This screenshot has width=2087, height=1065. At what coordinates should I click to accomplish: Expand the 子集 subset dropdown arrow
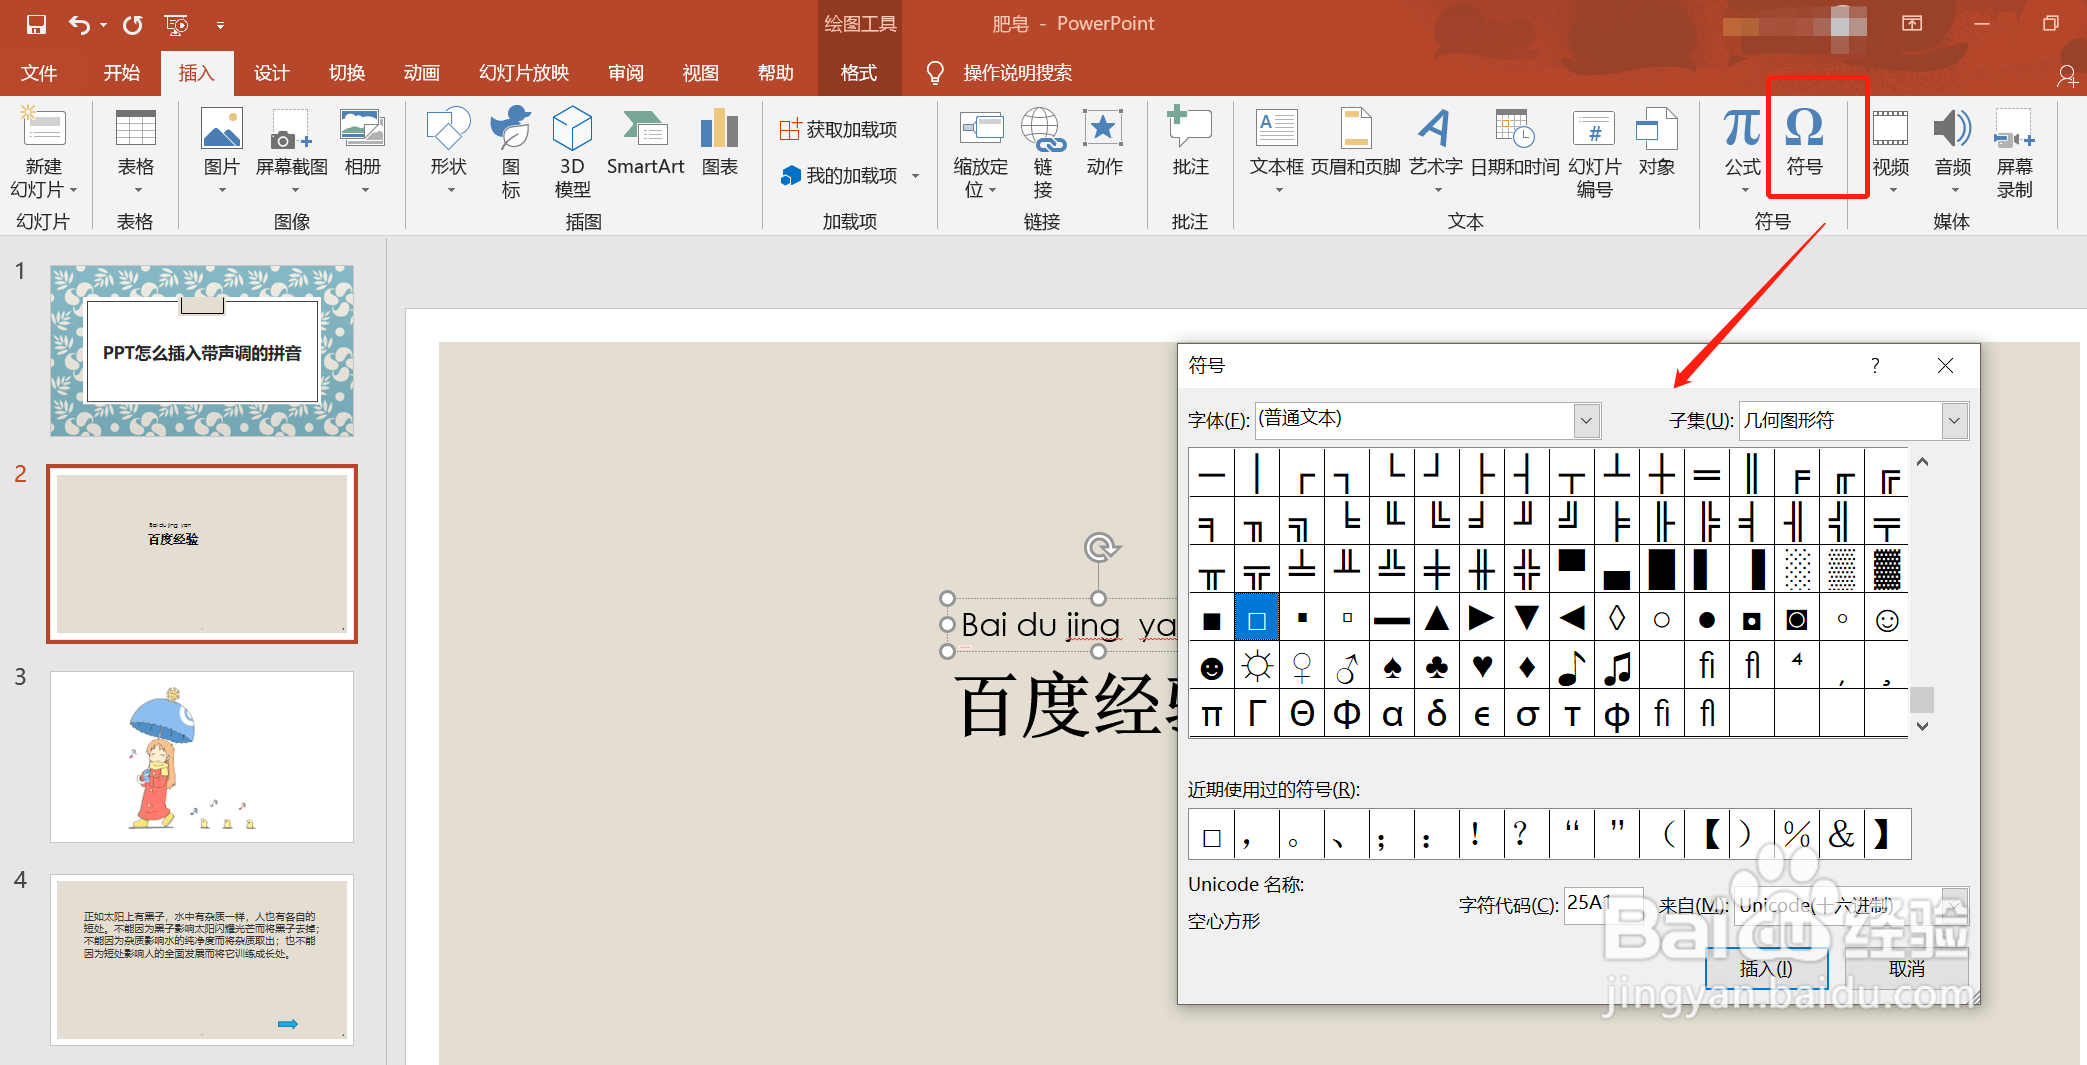click(x=1954, y=421)
